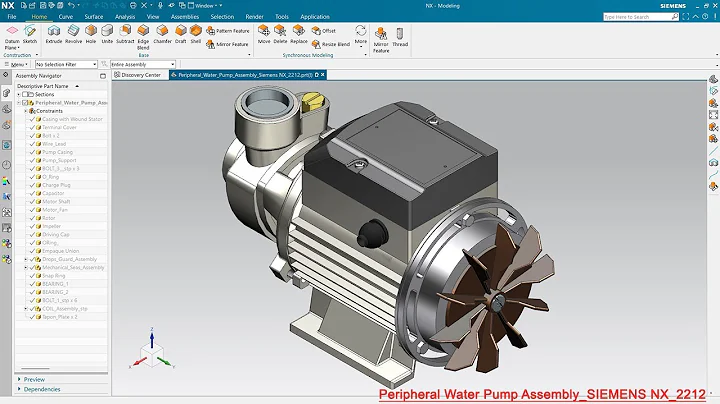Uncheck the Snap Ring component

pos(32,276)
